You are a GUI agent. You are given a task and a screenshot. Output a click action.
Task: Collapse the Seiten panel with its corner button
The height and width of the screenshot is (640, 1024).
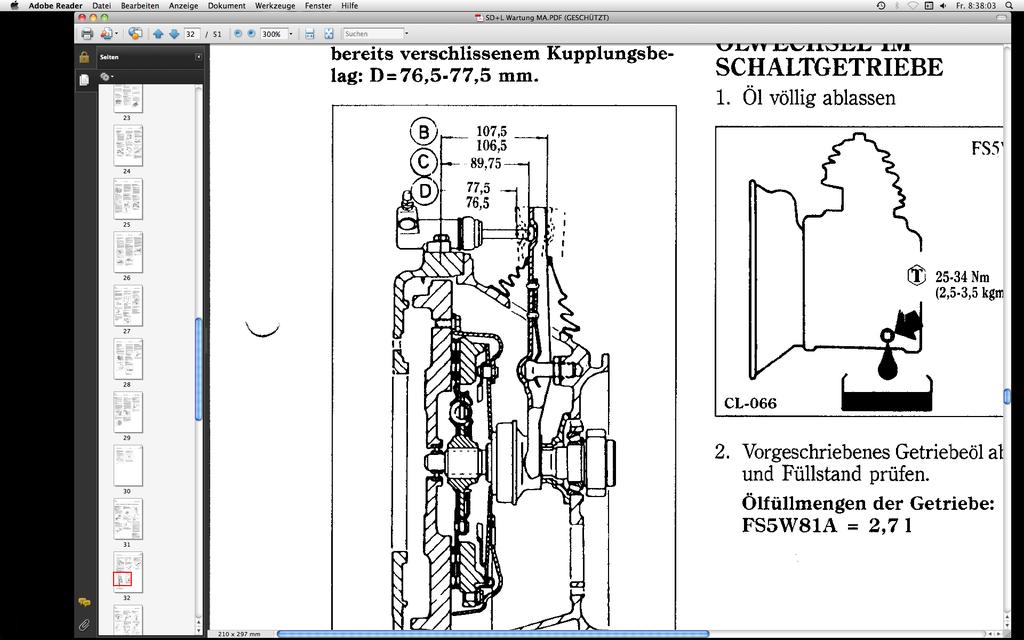pos(199,57)
